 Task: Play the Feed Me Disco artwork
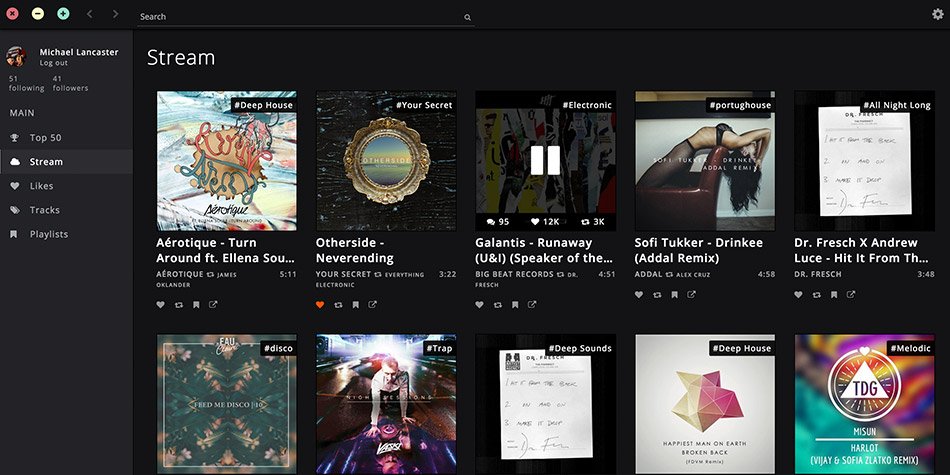pyautogui.click(x=227, y=404)
